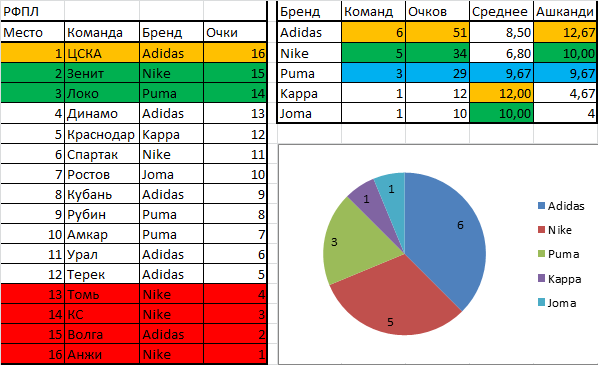Select the Joma average cell showing 10,00

point(501,113)
